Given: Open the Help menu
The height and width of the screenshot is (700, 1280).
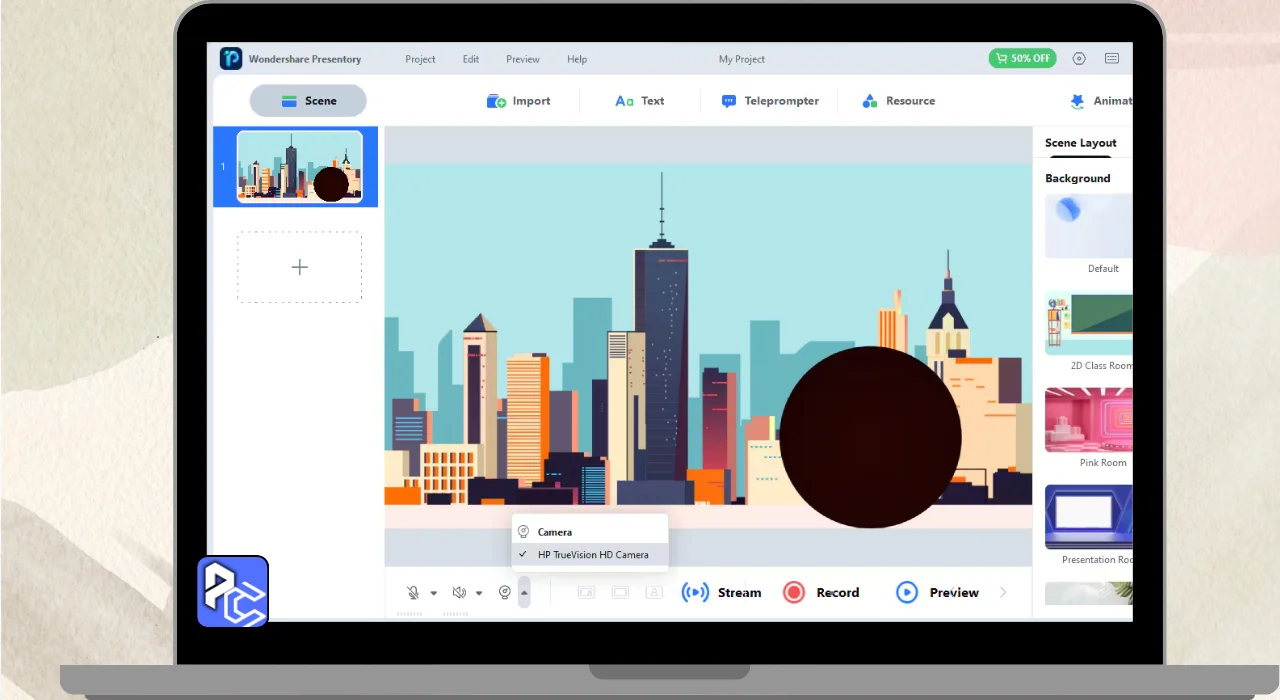Looking at the screenshot, I should pos(577,59).
